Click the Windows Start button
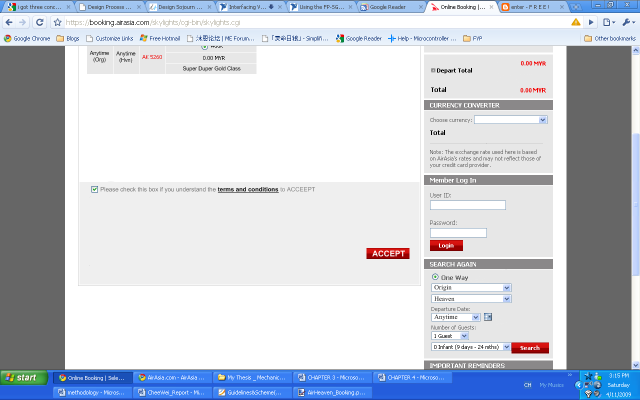 pyautogui.click(x=24, y=378)
